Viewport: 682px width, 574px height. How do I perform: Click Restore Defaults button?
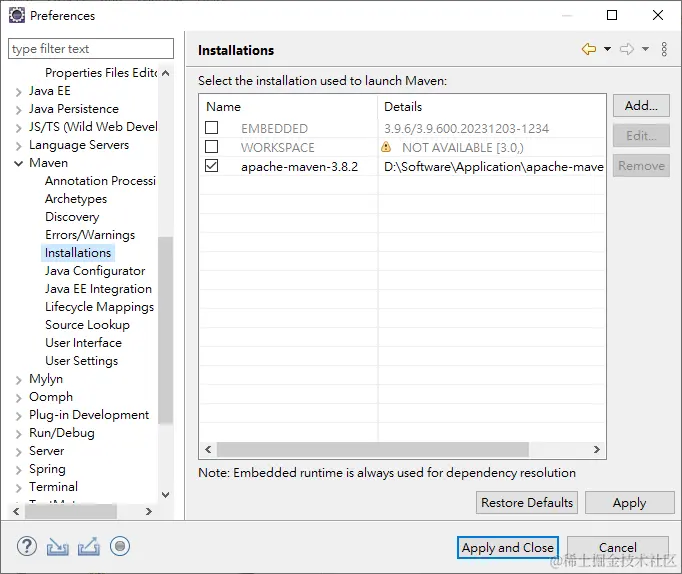tap(527, 503)
